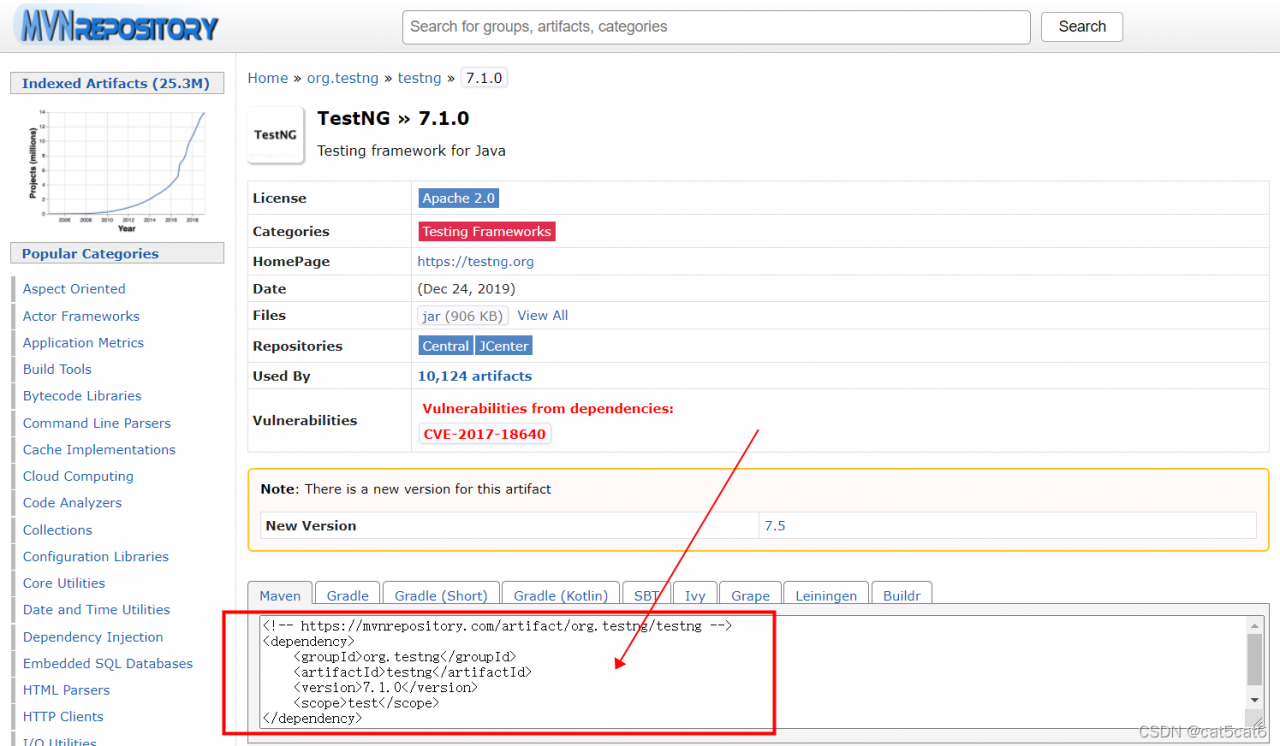Open the Testing Frameworks category tag
This screenshot has height=746, width=1280.
(487, 231)
